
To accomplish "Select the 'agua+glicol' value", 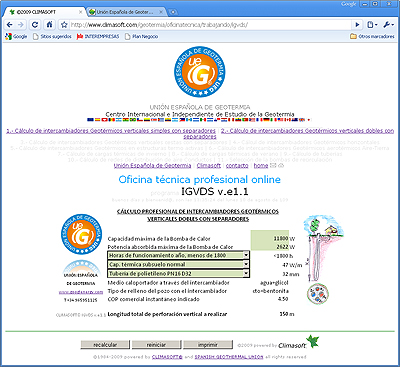I will click(x=274, y=283).
